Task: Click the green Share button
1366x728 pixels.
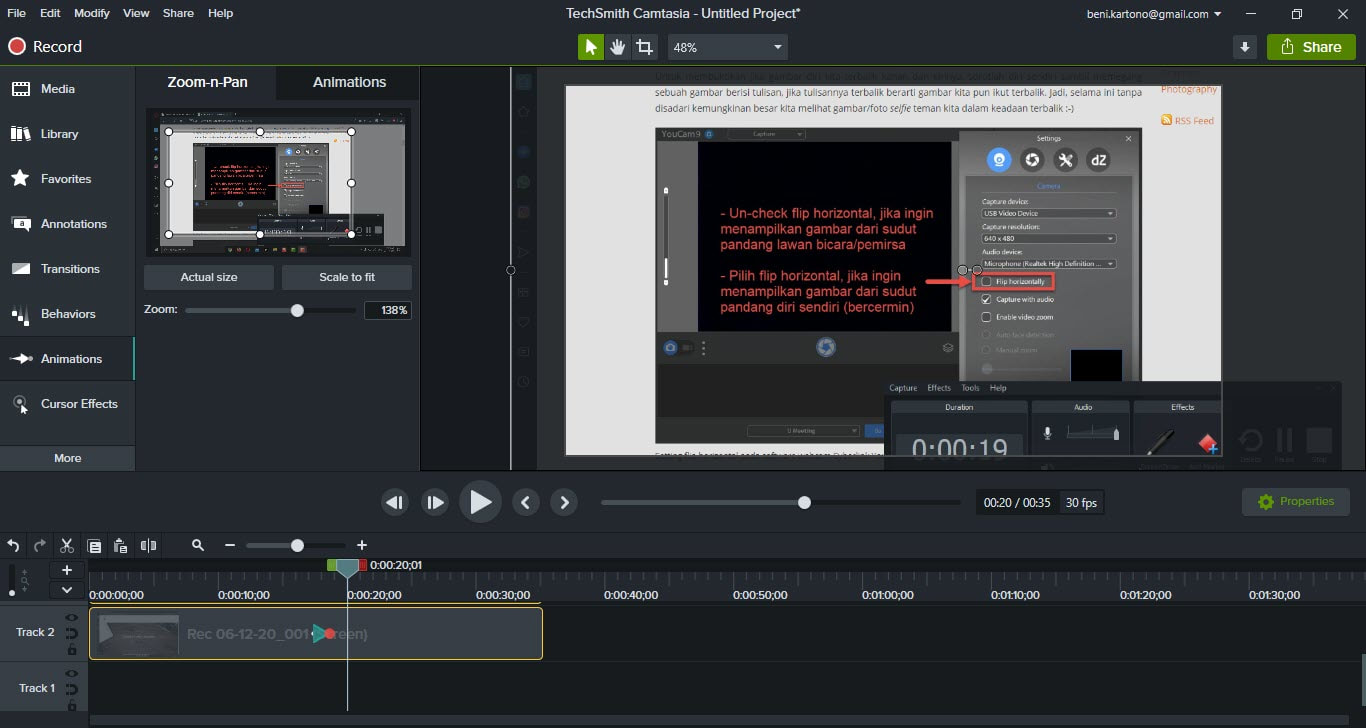Action: [x=1311, y=47]
